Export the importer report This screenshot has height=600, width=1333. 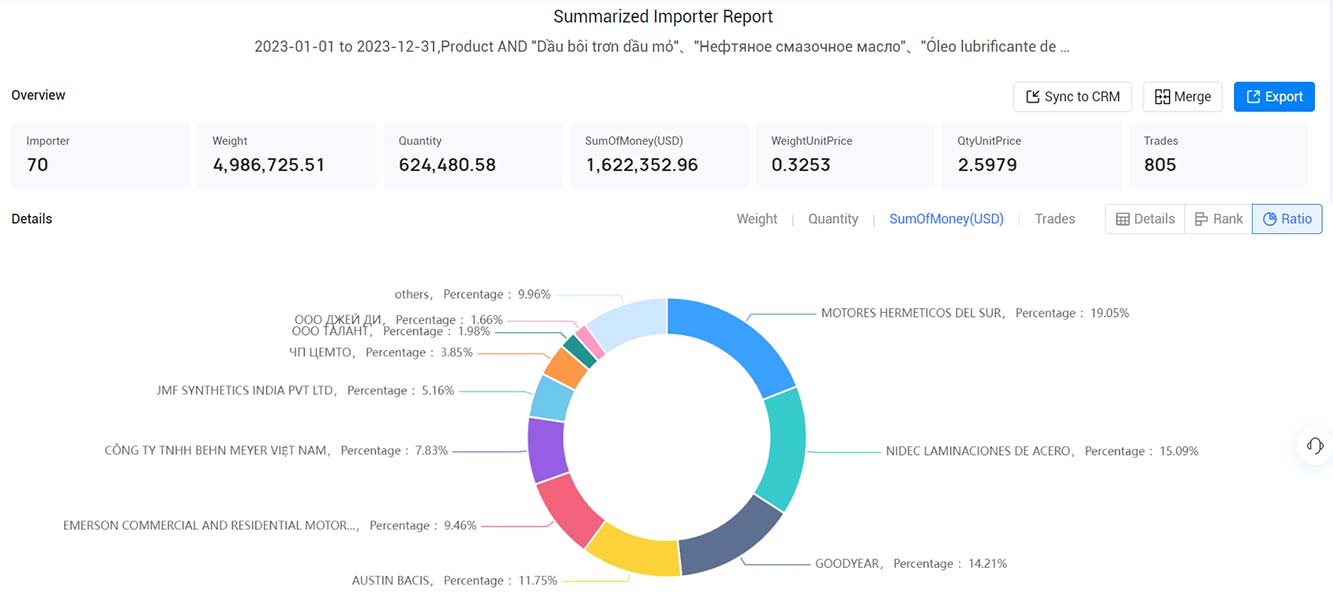[1274, 97]
